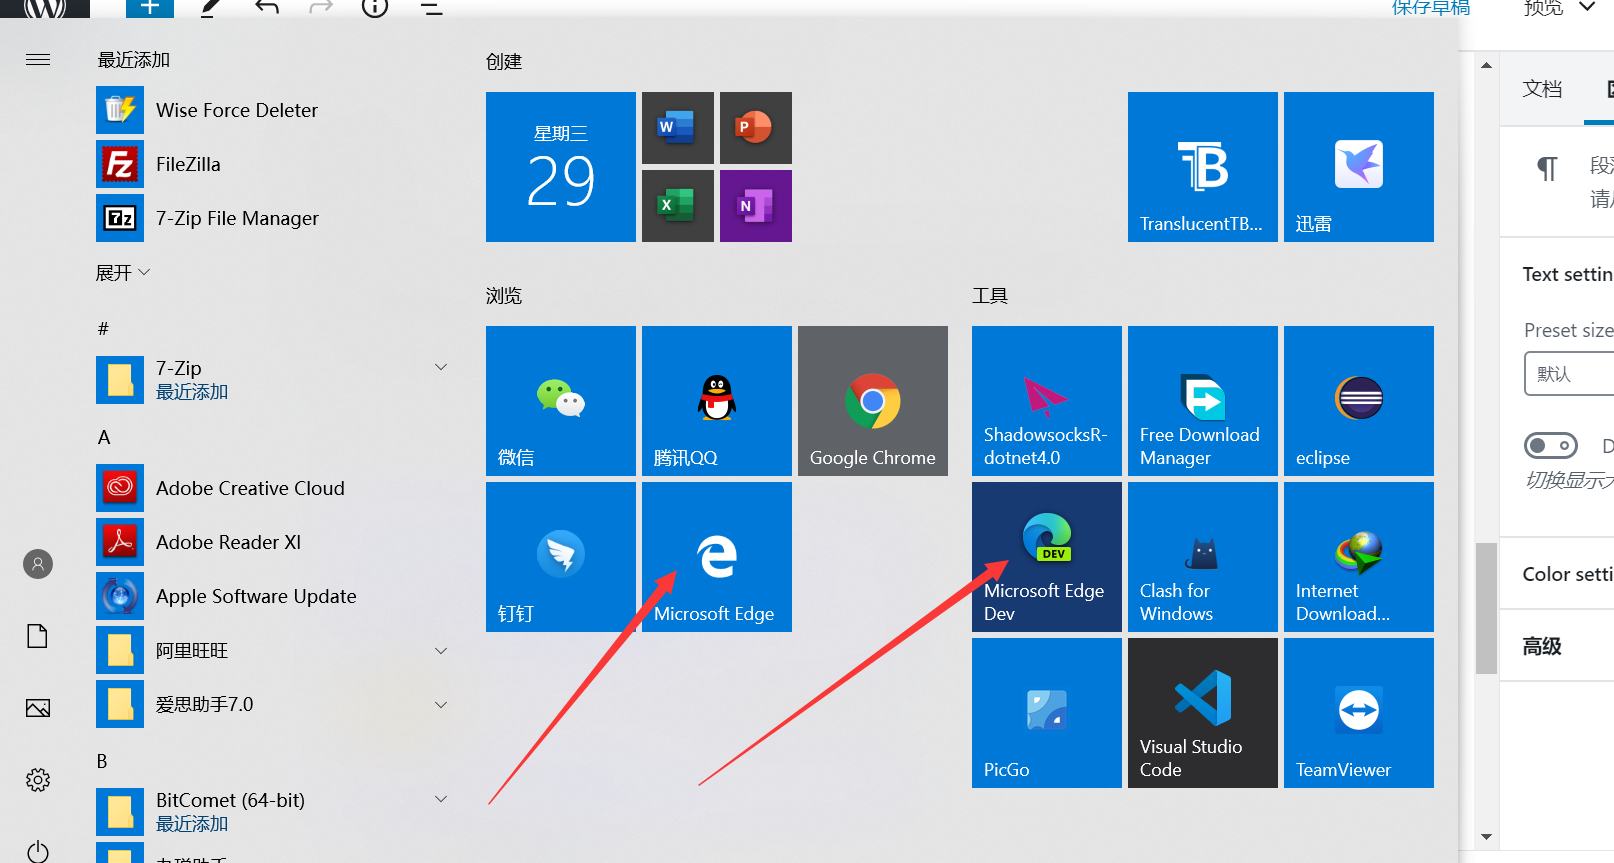Image resolution: width=1614 pixels, height=863 pixels.
Task: Open Settings gear in the Start sidebar
Action: [38, 780]
